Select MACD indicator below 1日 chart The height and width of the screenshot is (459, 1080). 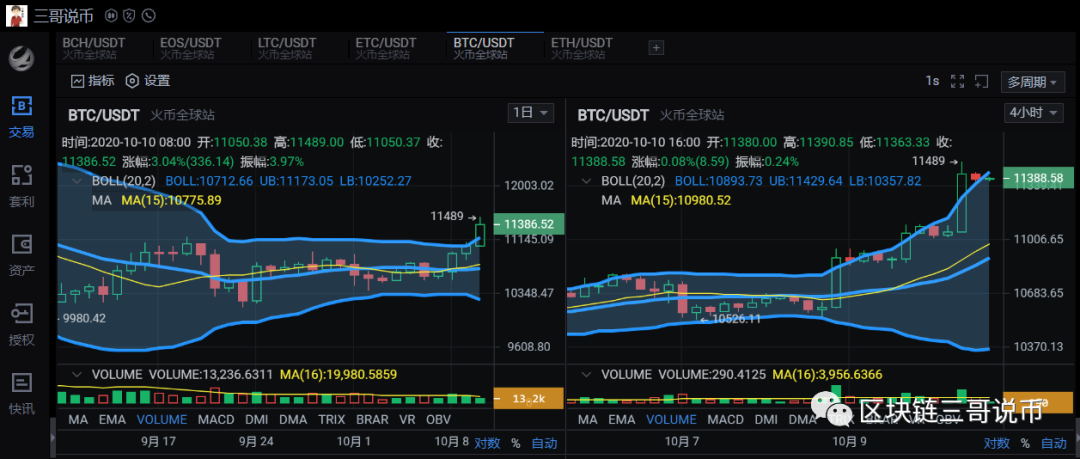(216, 419)
